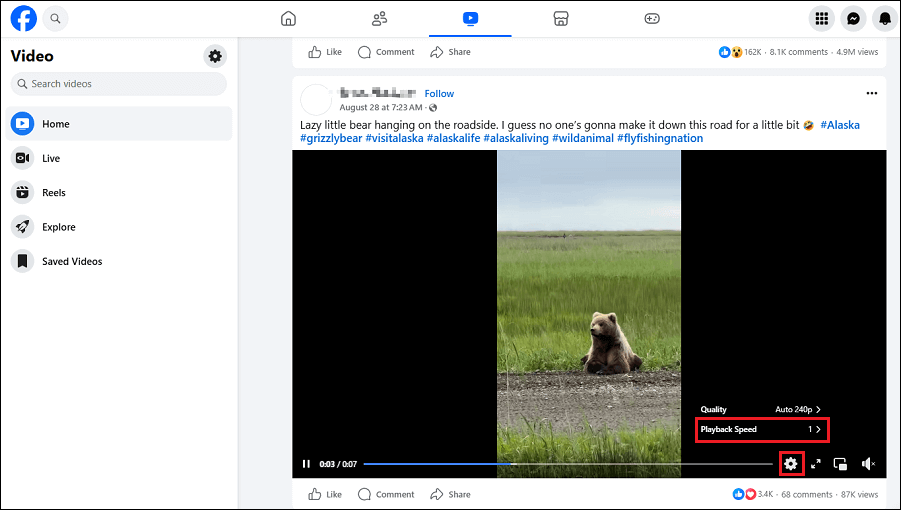Open the Marketplace tab
Viewport: 901px width, 510px height.
coord(561,18)
